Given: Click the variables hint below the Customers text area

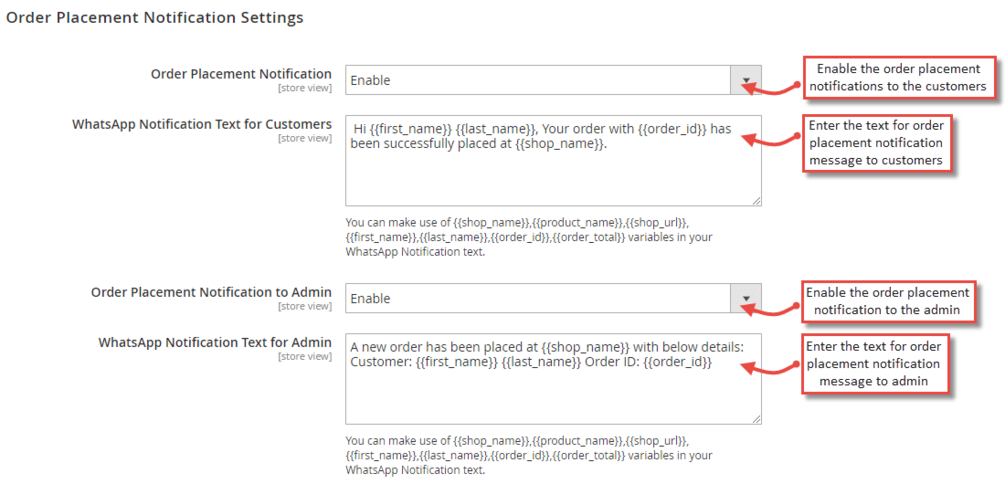Looking at the screenshot, I should [528, 236].
